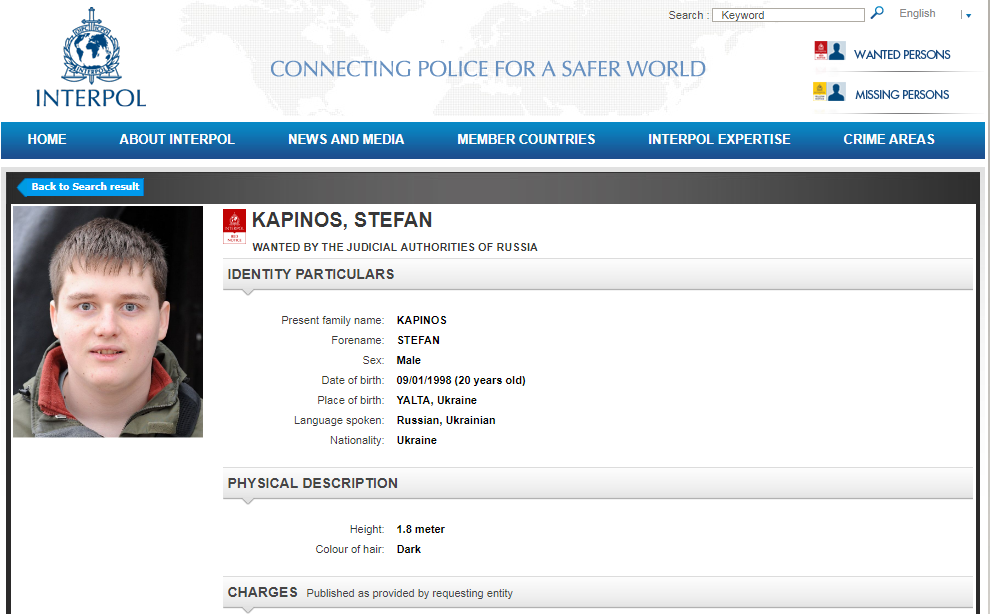
Task: Click the red Wanted Persons notice icon
Action: (820, 51)
